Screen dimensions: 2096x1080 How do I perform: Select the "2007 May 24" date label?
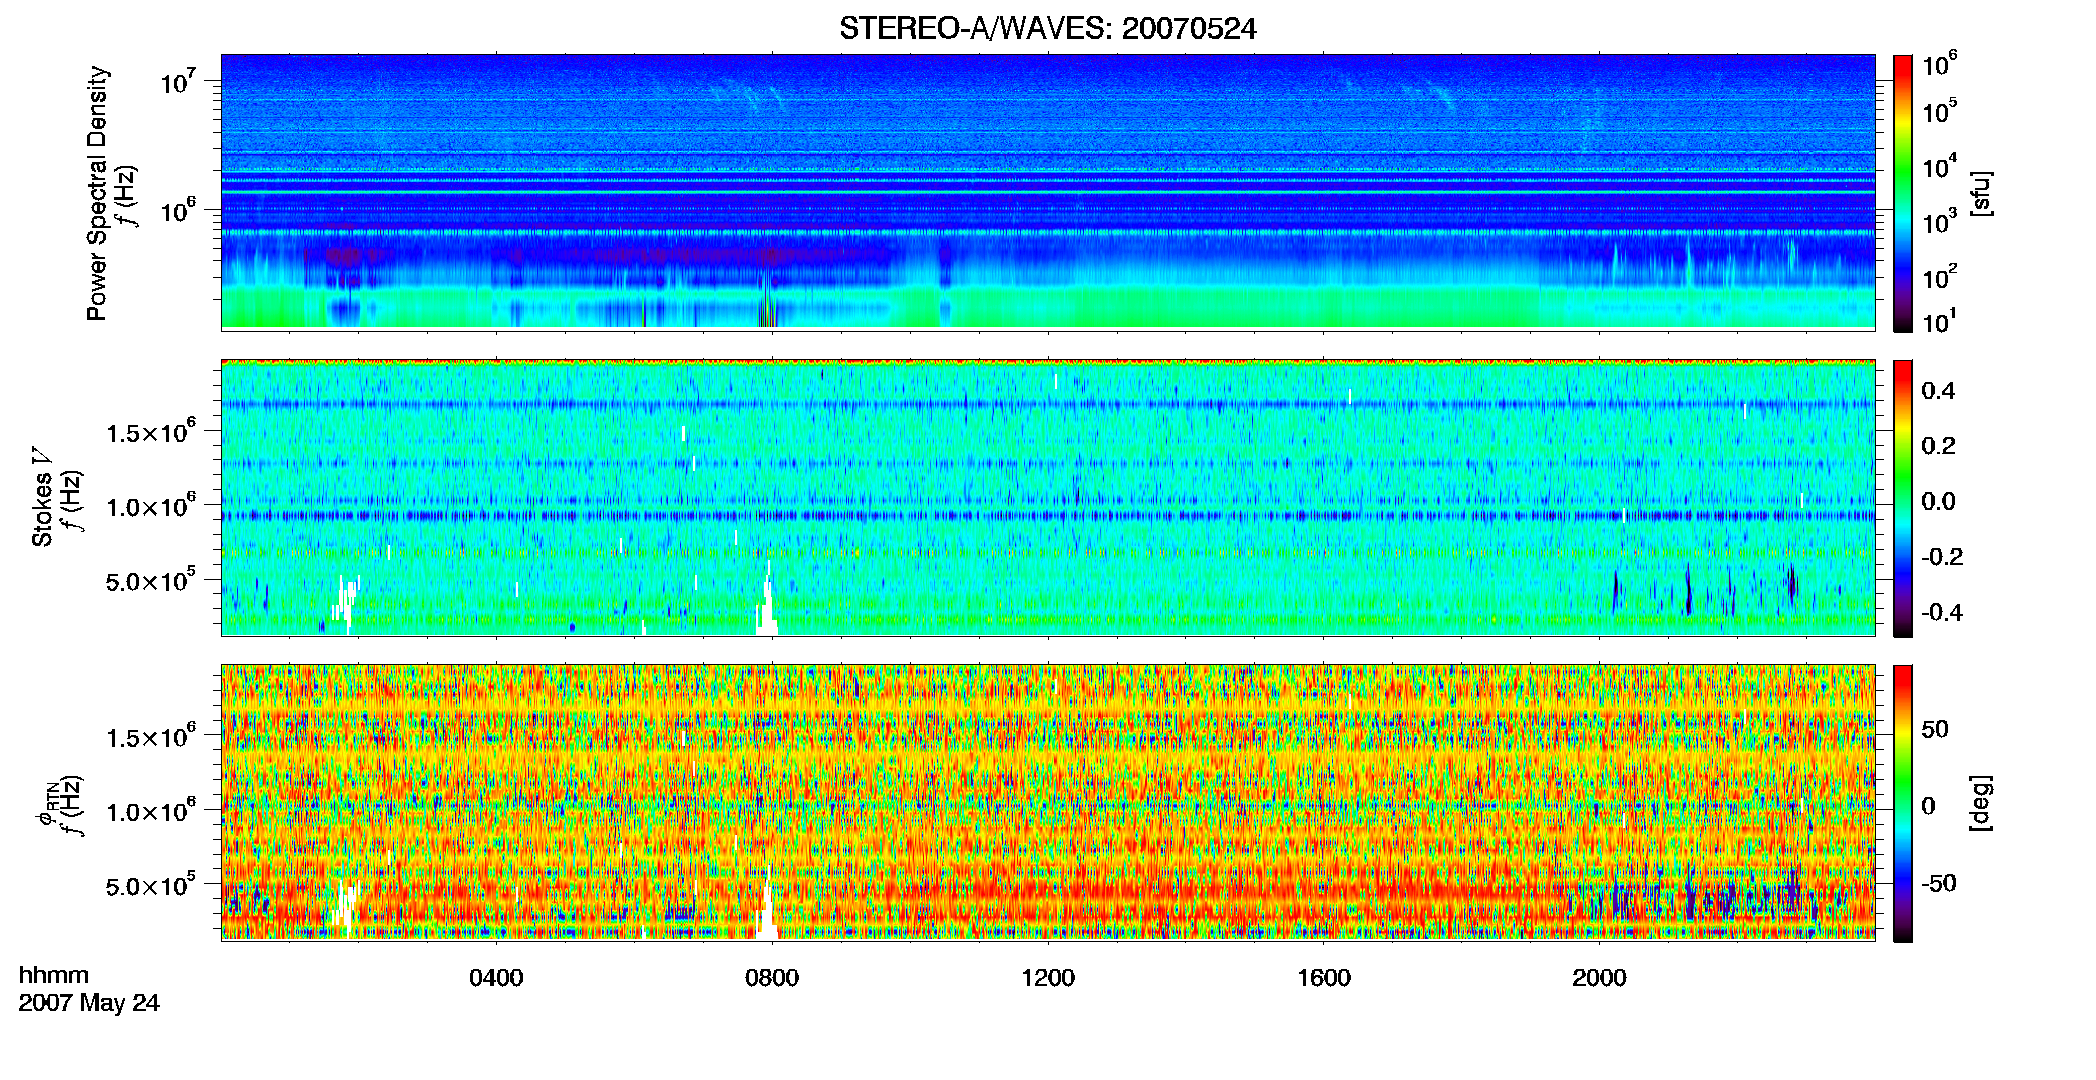click(89, 1003)
